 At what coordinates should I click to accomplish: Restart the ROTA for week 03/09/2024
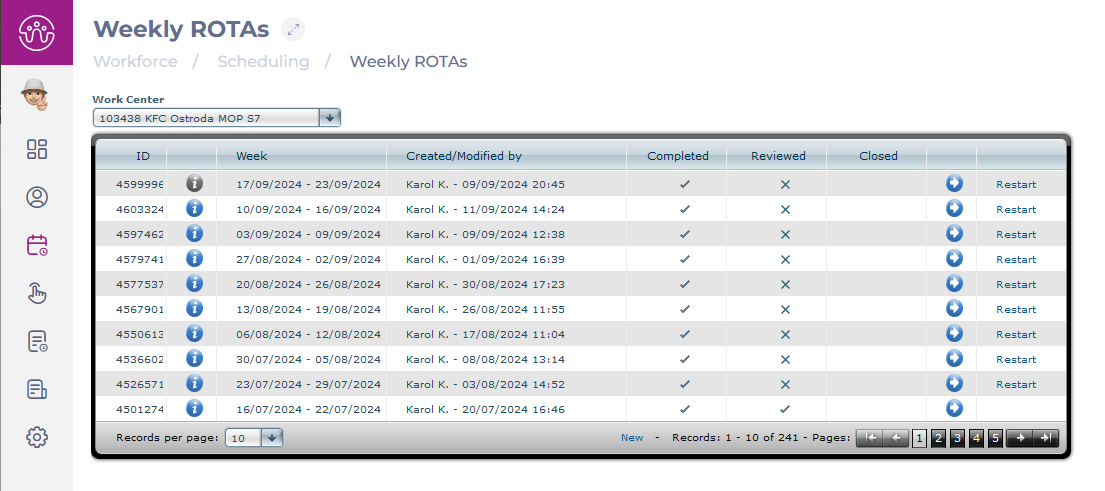(1016, 234)
